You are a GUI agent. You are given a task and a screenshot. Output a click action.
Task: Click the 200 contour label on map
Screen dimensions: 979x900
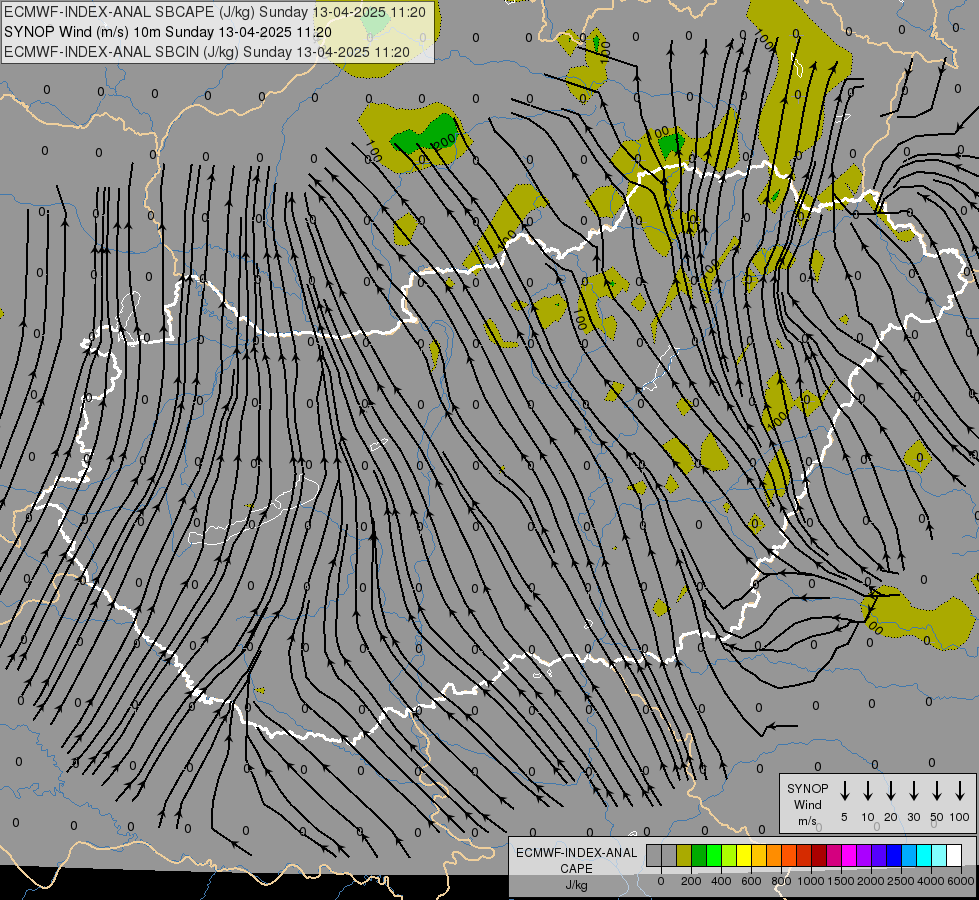click(444, 143)
